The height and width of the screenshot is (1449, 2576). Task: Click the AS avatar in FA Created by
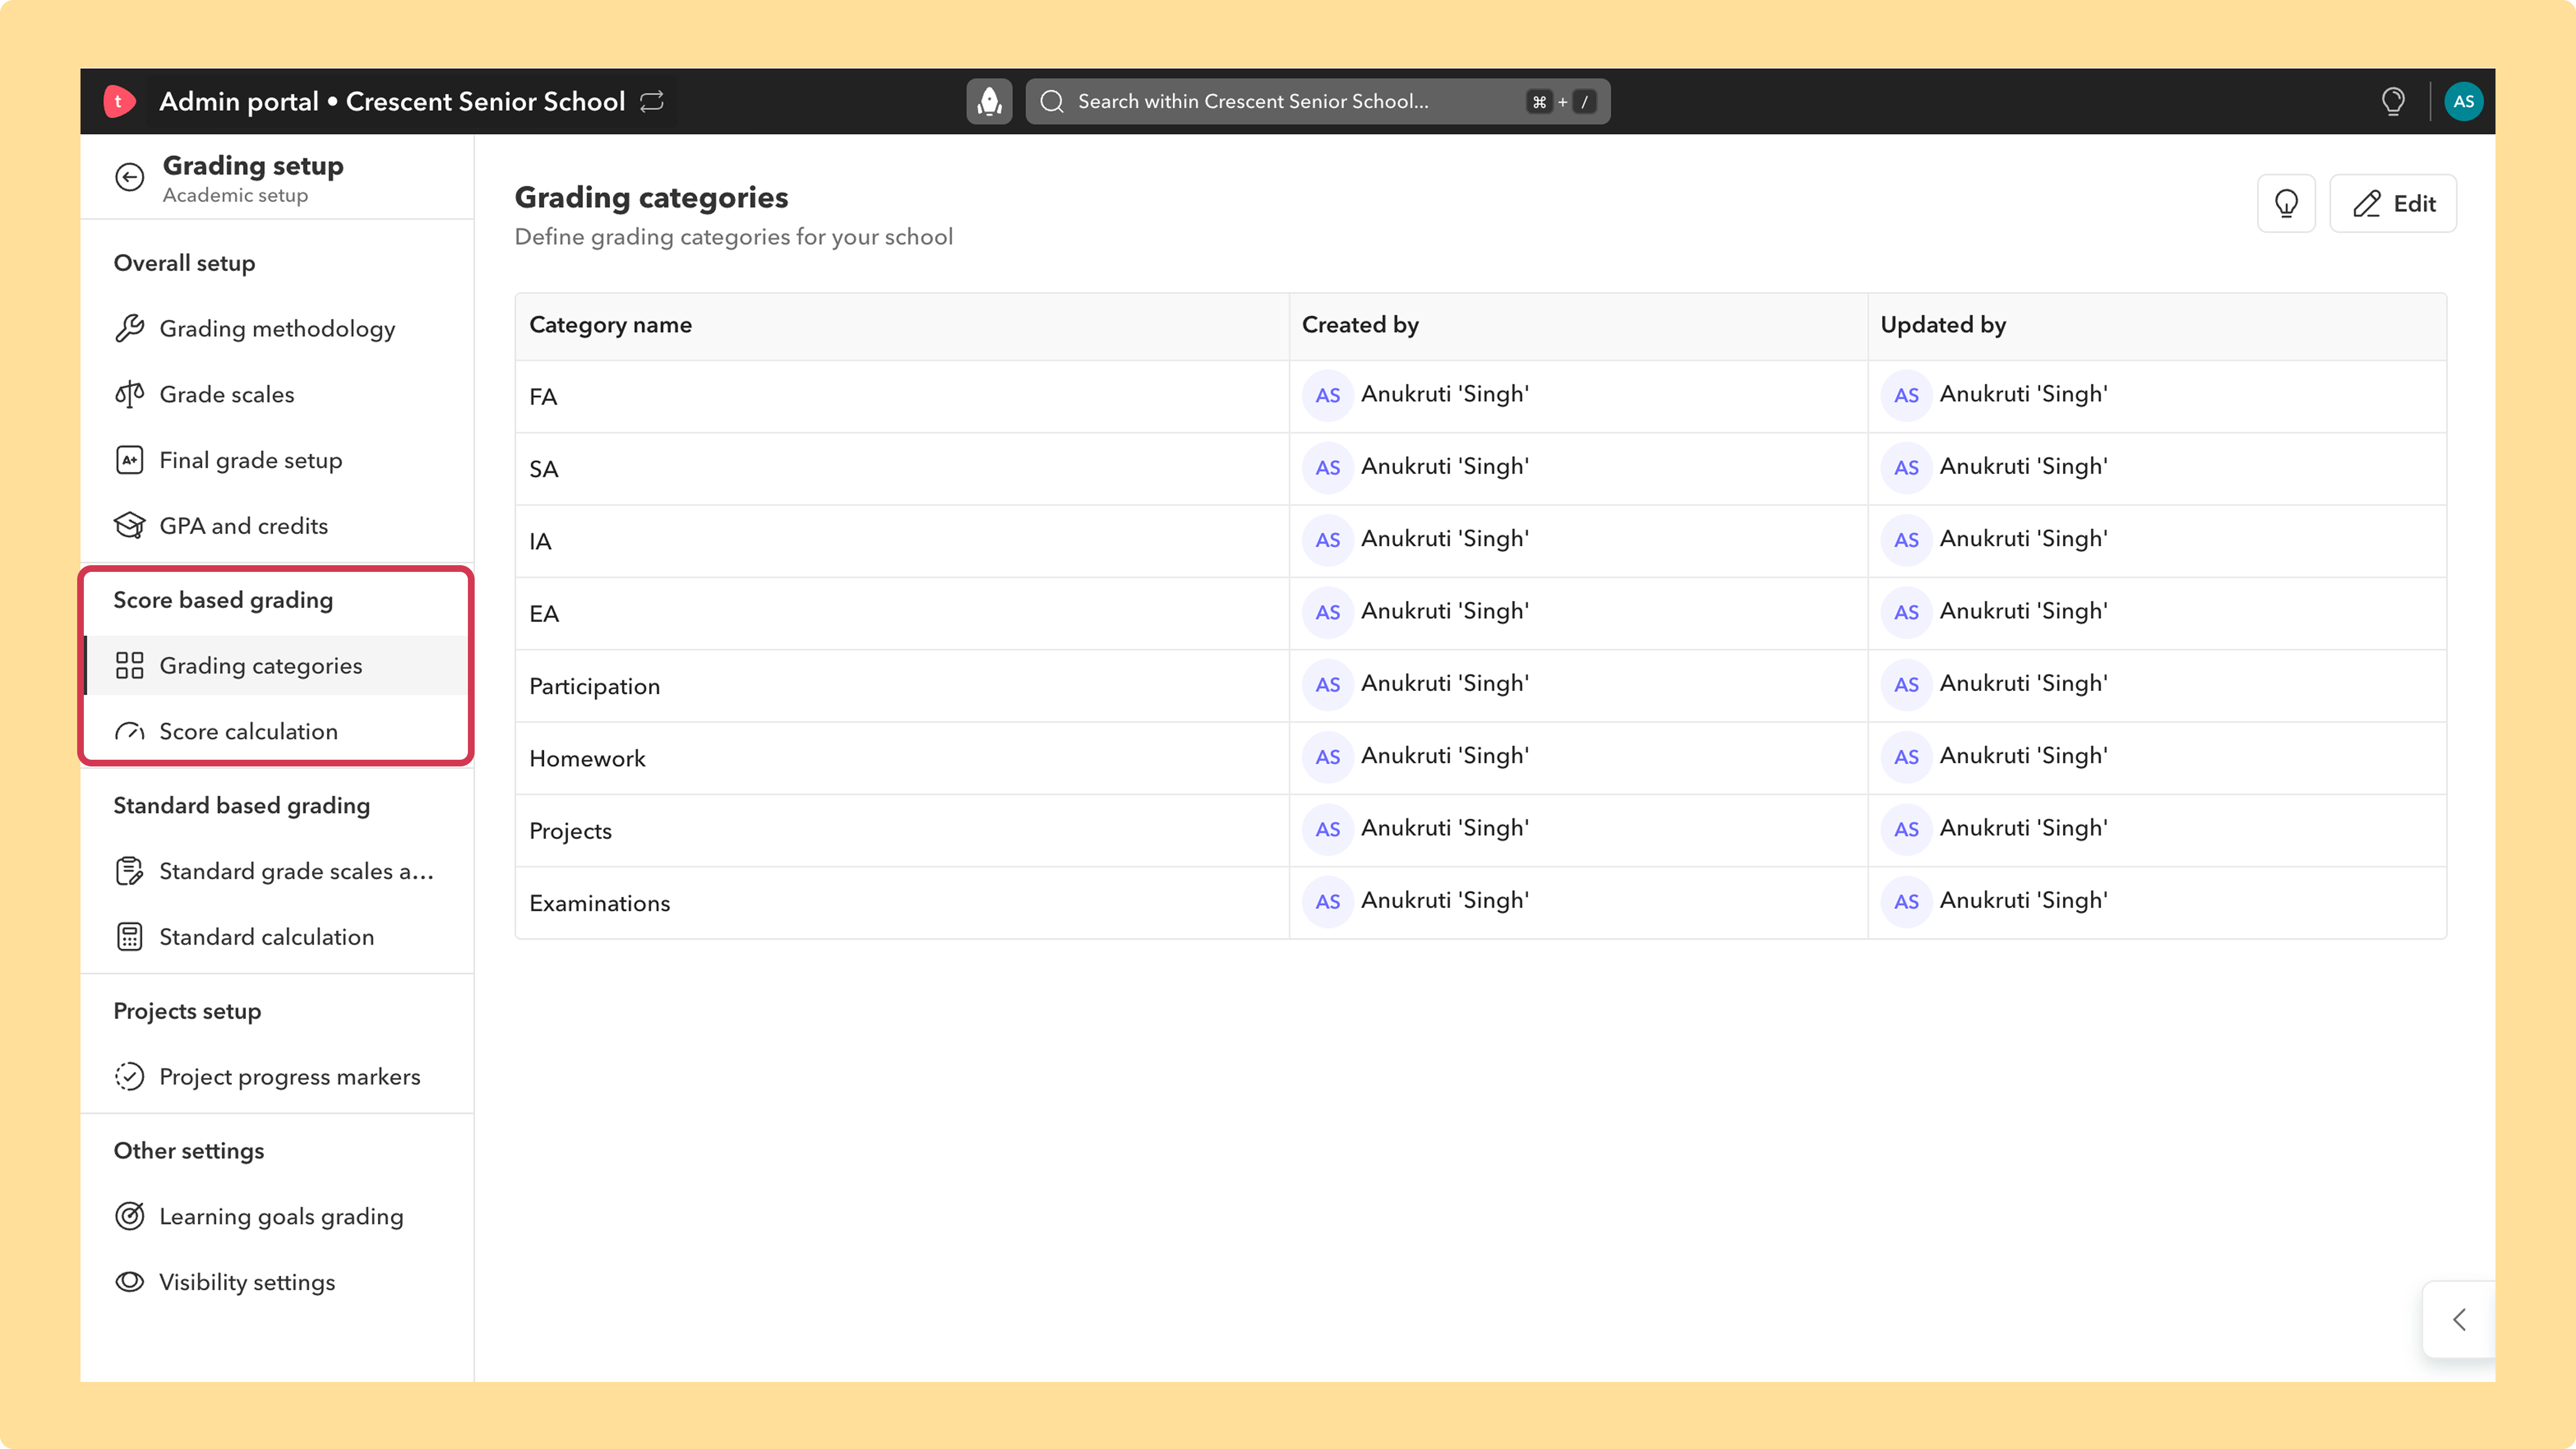click(1328, 395)
